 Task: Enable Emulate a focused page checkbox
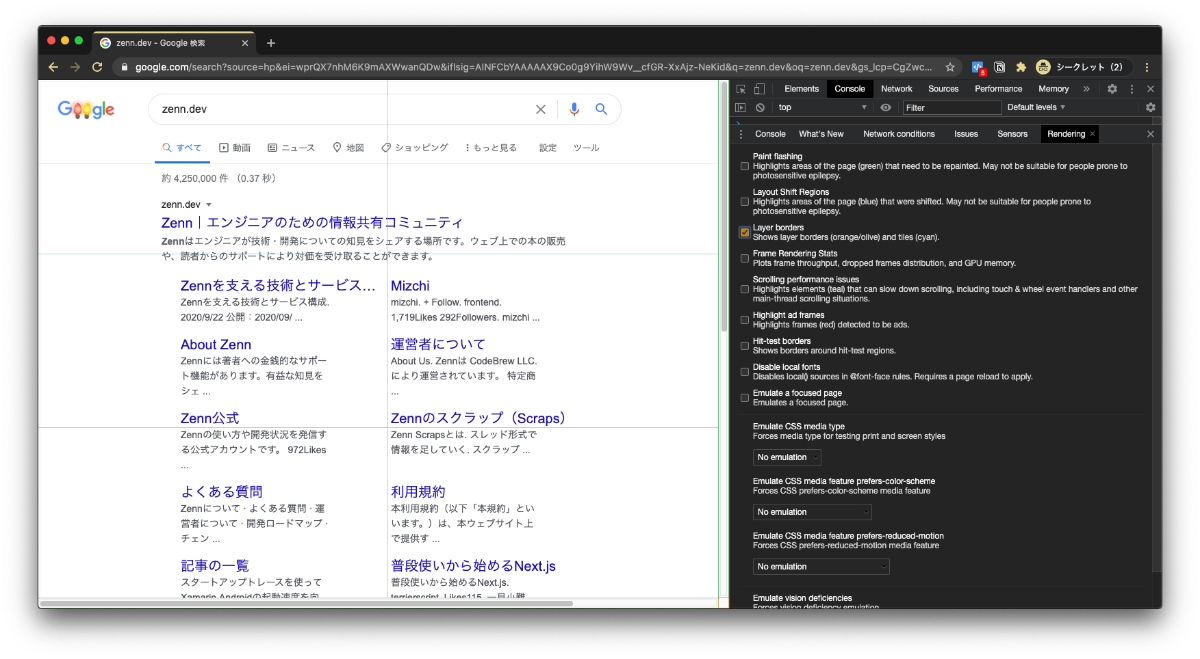(x=745, y=398)
